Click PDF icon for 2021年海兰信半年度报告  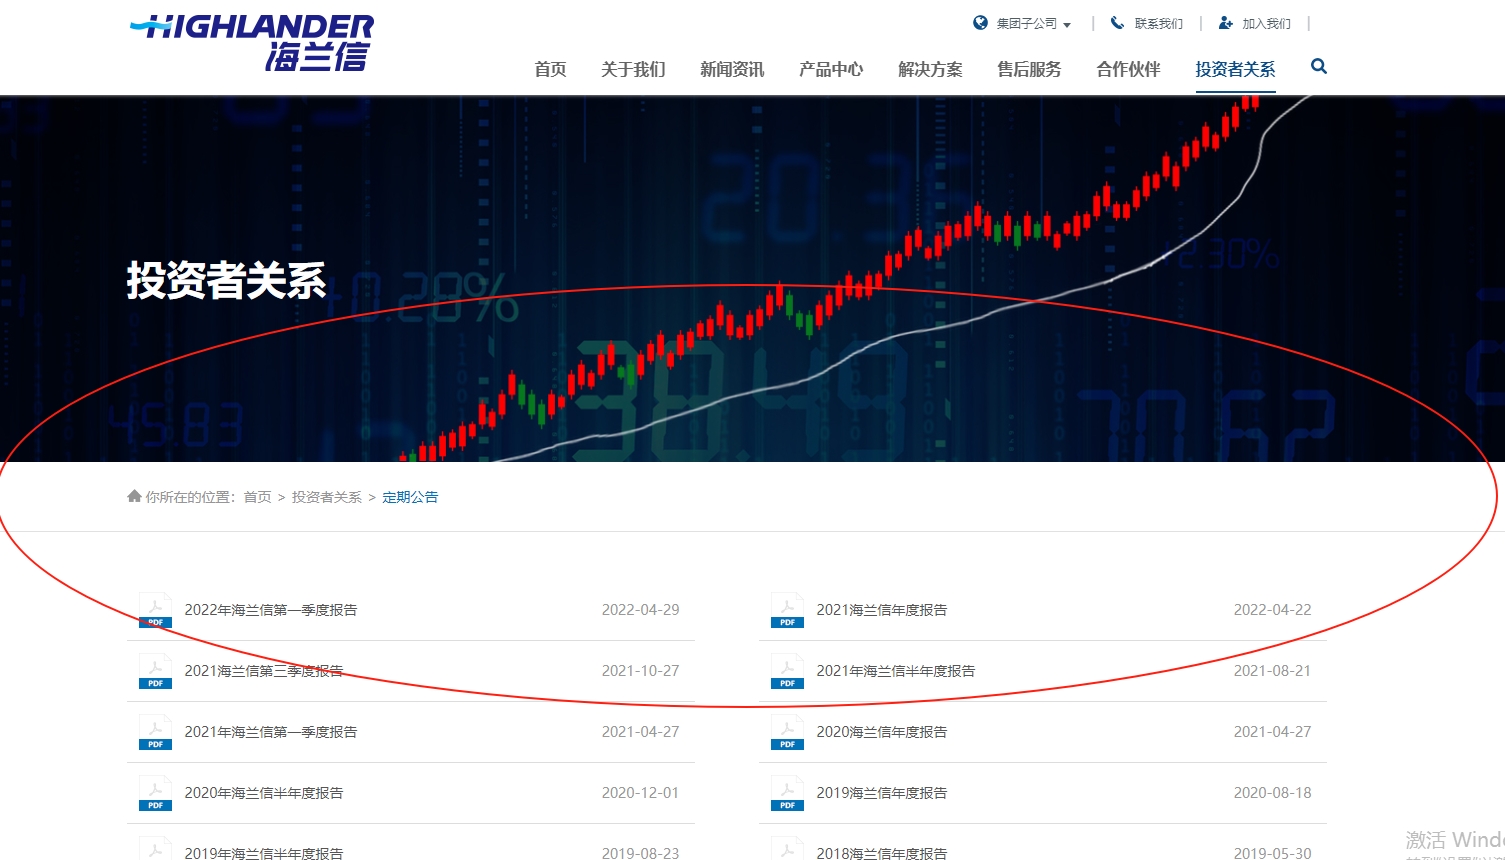(x=787, y=671)
